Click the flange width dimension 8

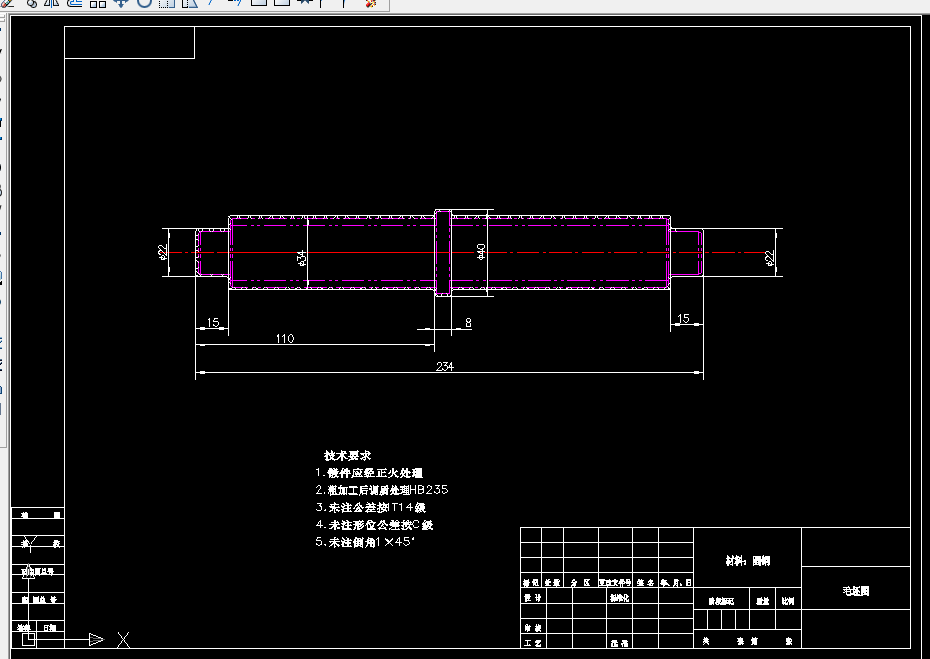468,323
